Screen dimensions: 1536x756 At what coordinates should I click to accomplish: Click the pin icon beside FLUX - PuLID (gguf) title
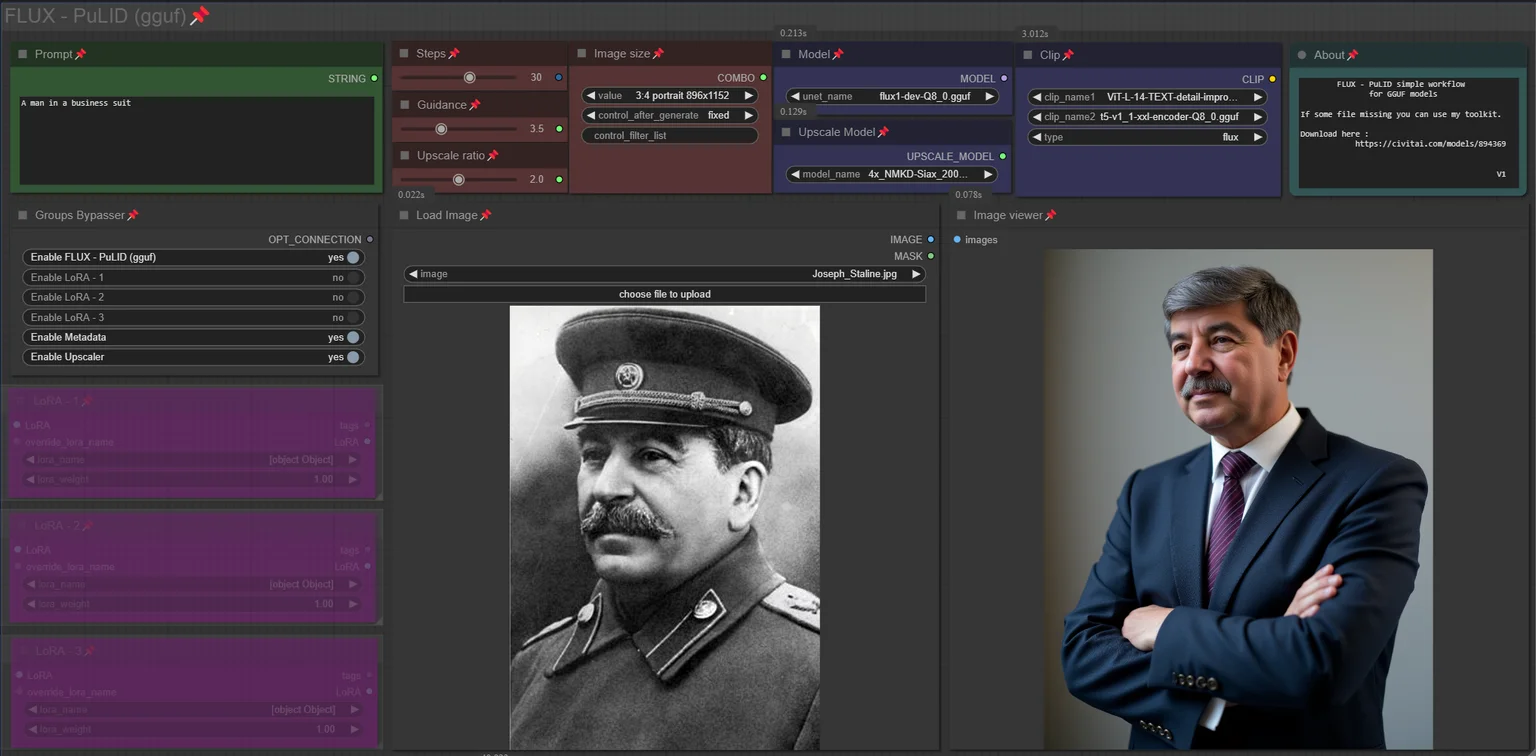(x=199, y=15)
